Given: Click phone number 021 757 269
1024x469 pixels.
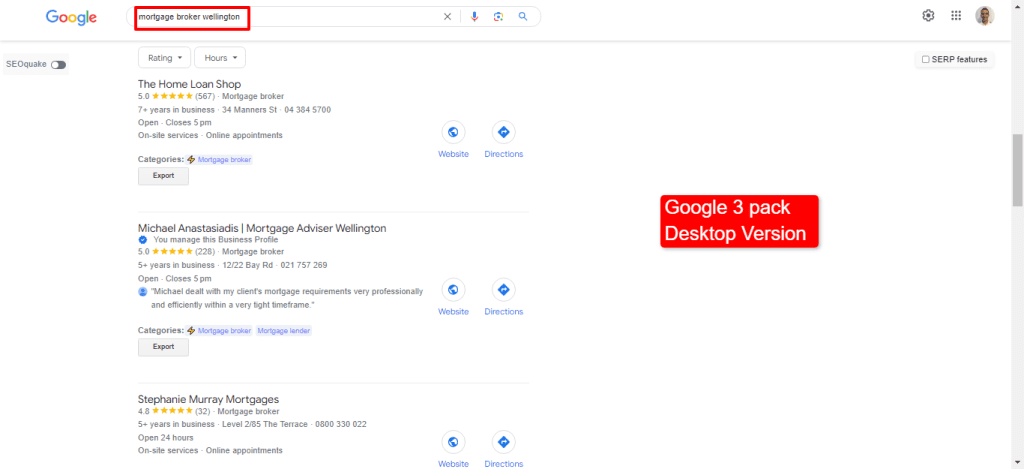Looking at the screenshot, I should pos(304,265).
